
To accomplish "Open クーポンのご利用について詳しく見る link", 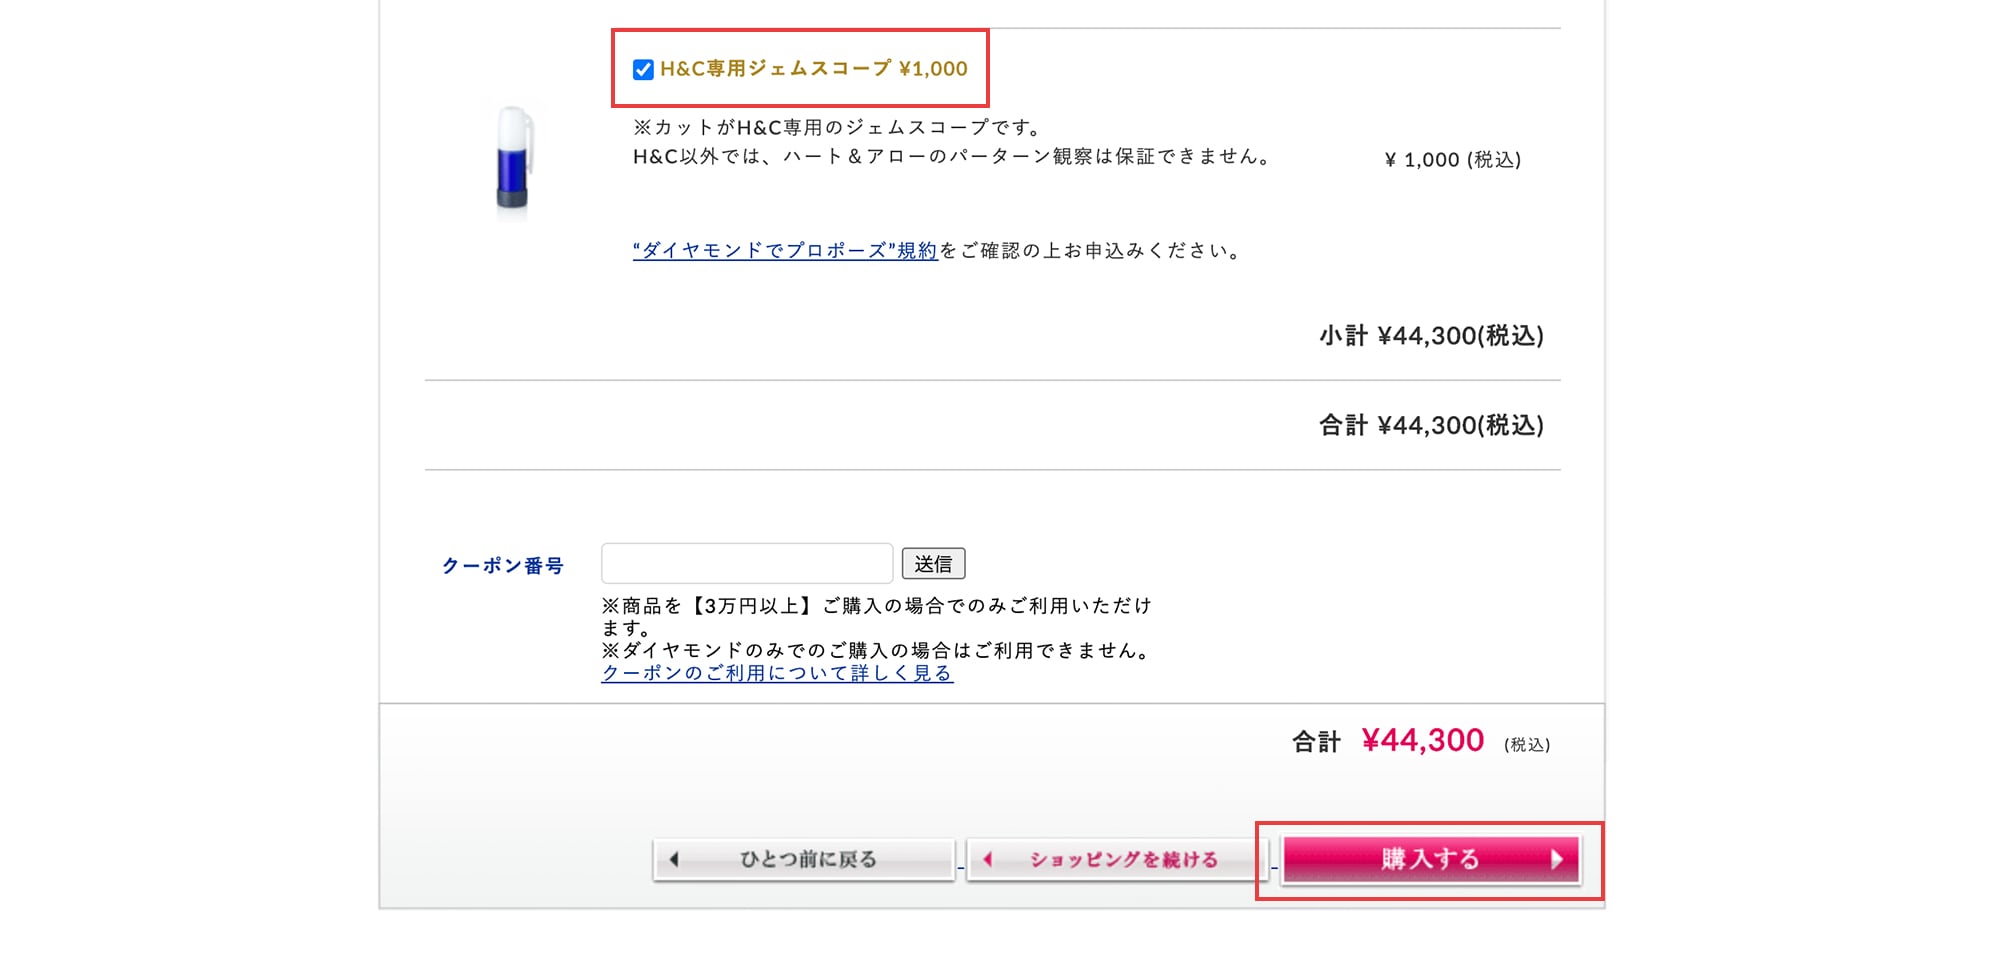I will [777, 673].
